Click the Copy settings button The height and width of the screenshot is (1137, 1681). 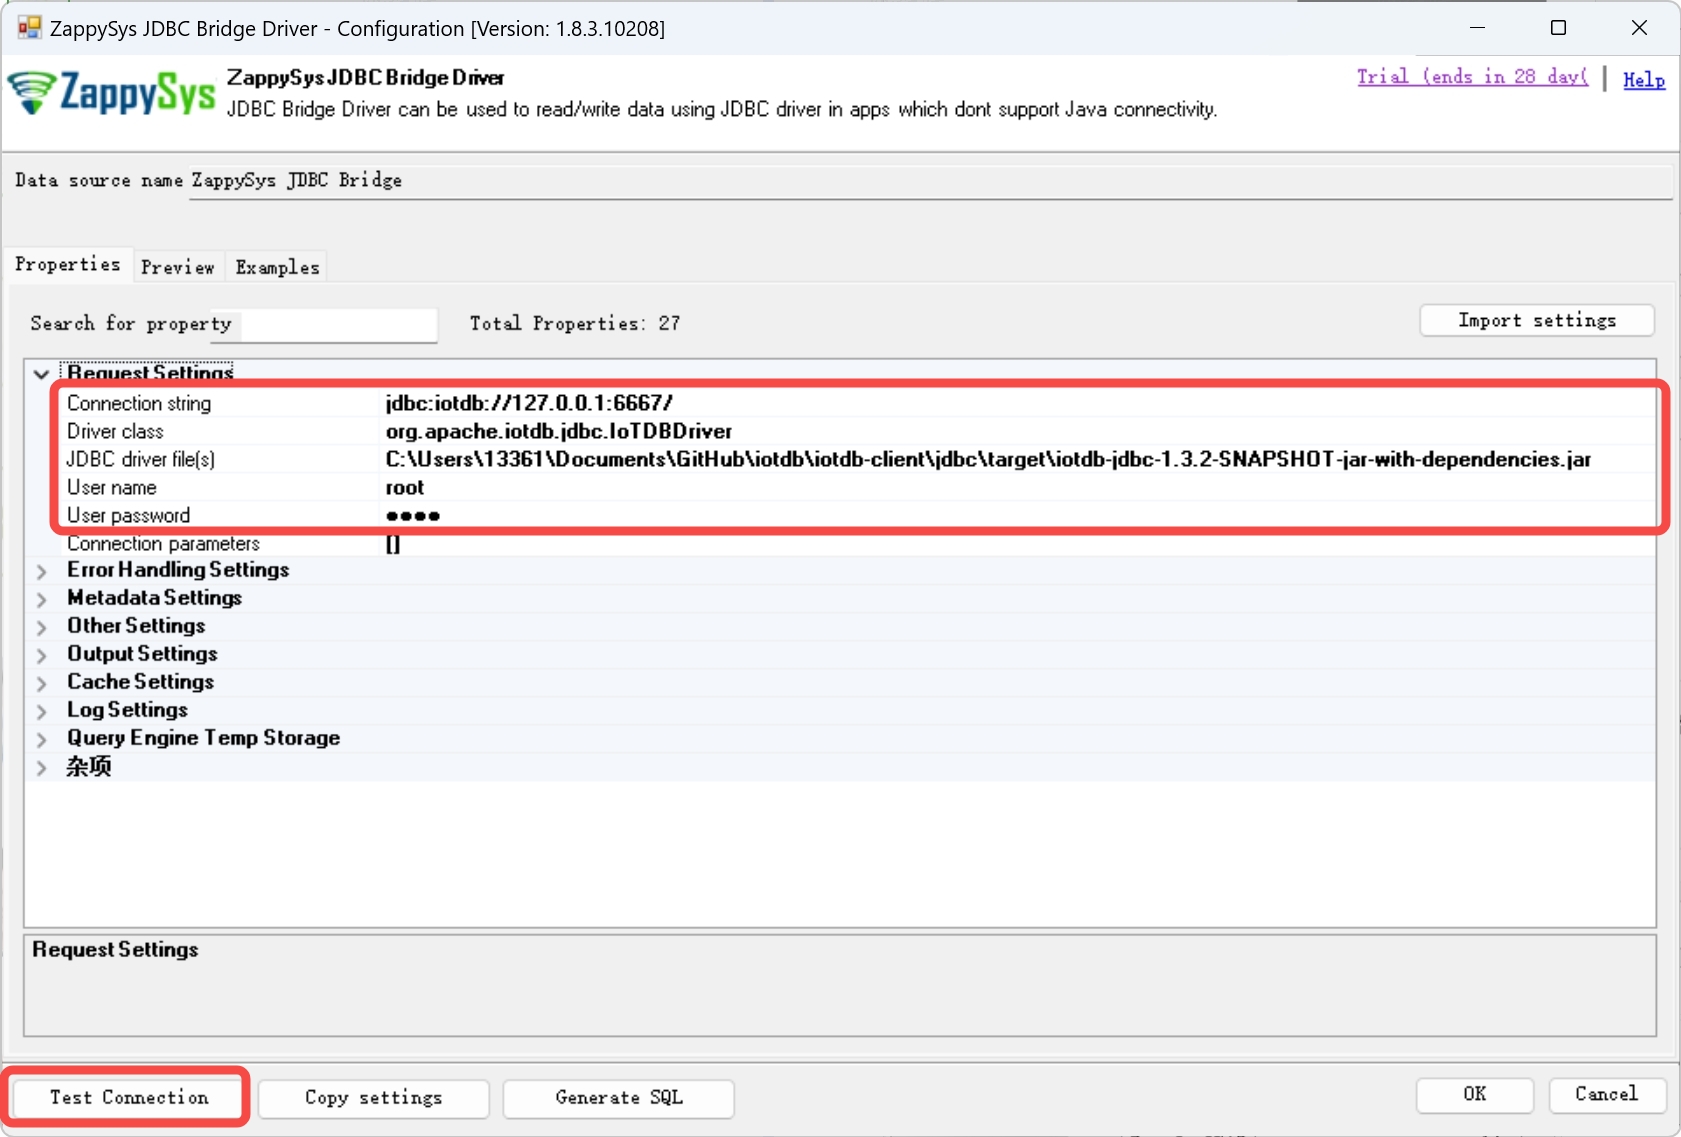[x=373, y=1097]
